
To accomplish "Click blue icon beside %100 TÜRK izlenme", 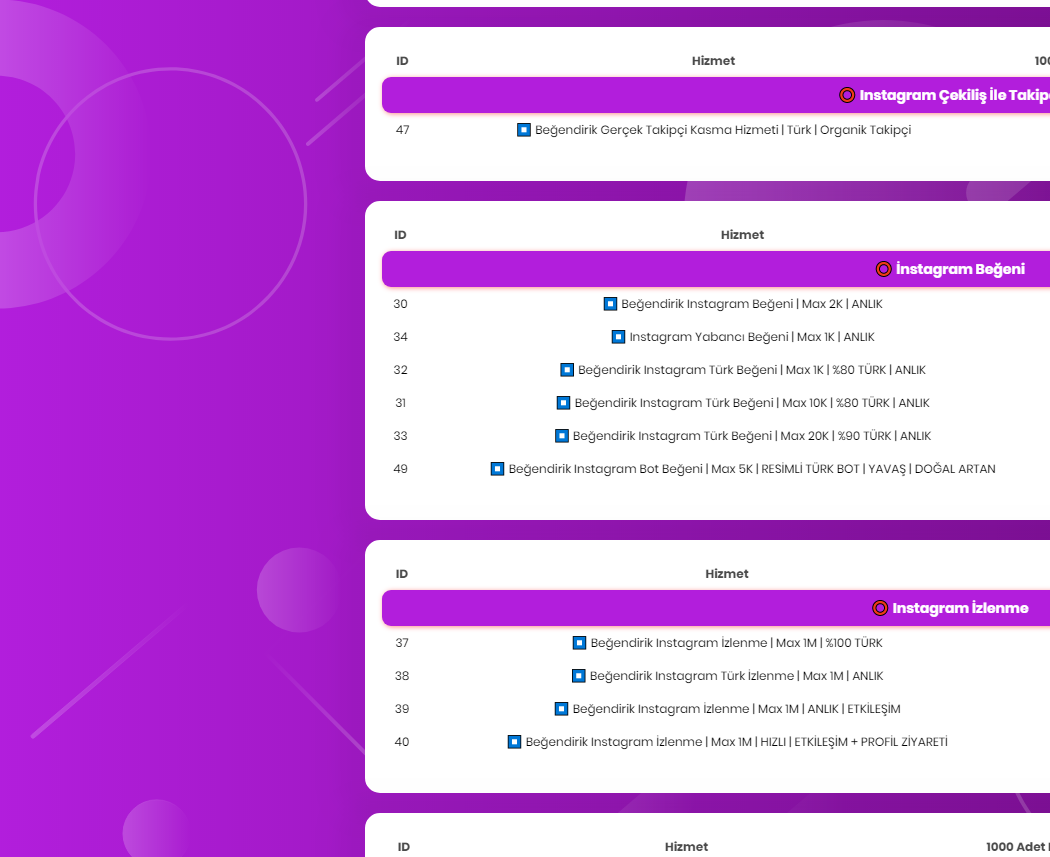I will pos(579,643).
